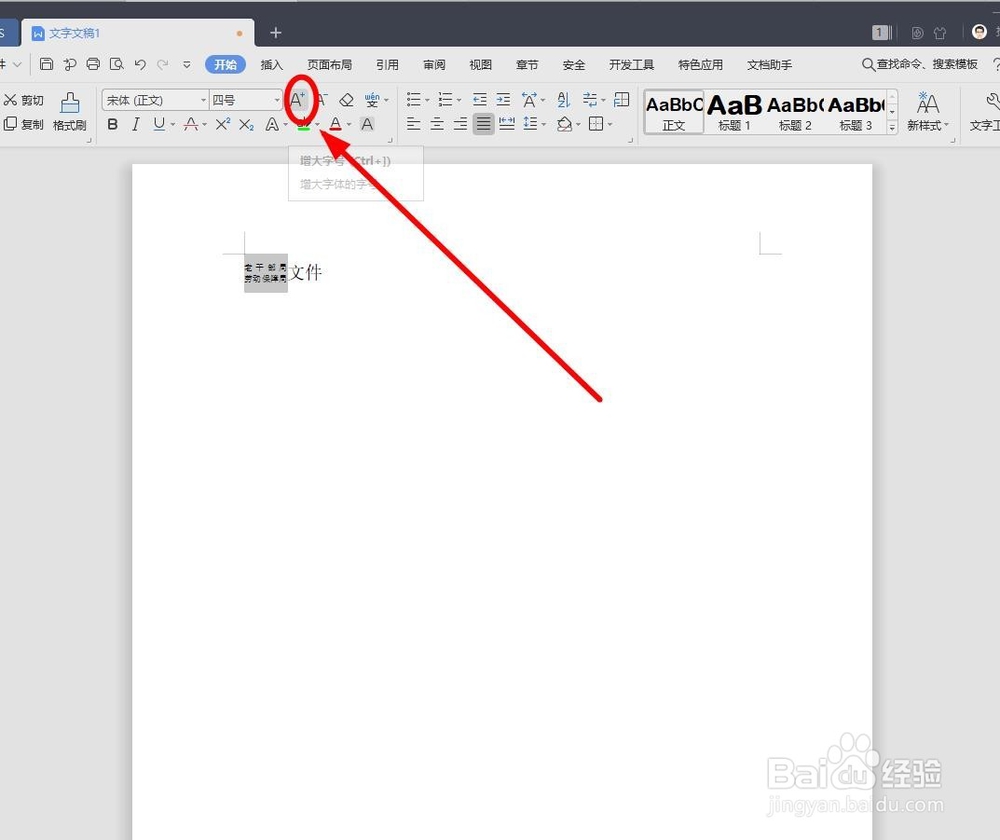Increase paragraph indent
Screen dimensions: 1000x840
(503, 99)
